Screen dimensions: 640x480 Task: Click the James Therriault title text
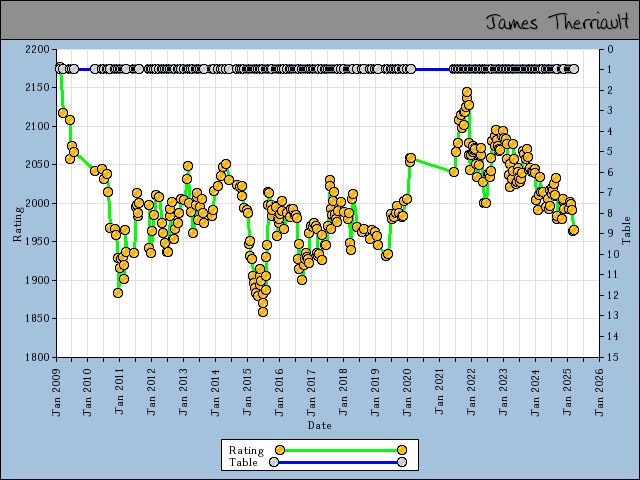557,21
